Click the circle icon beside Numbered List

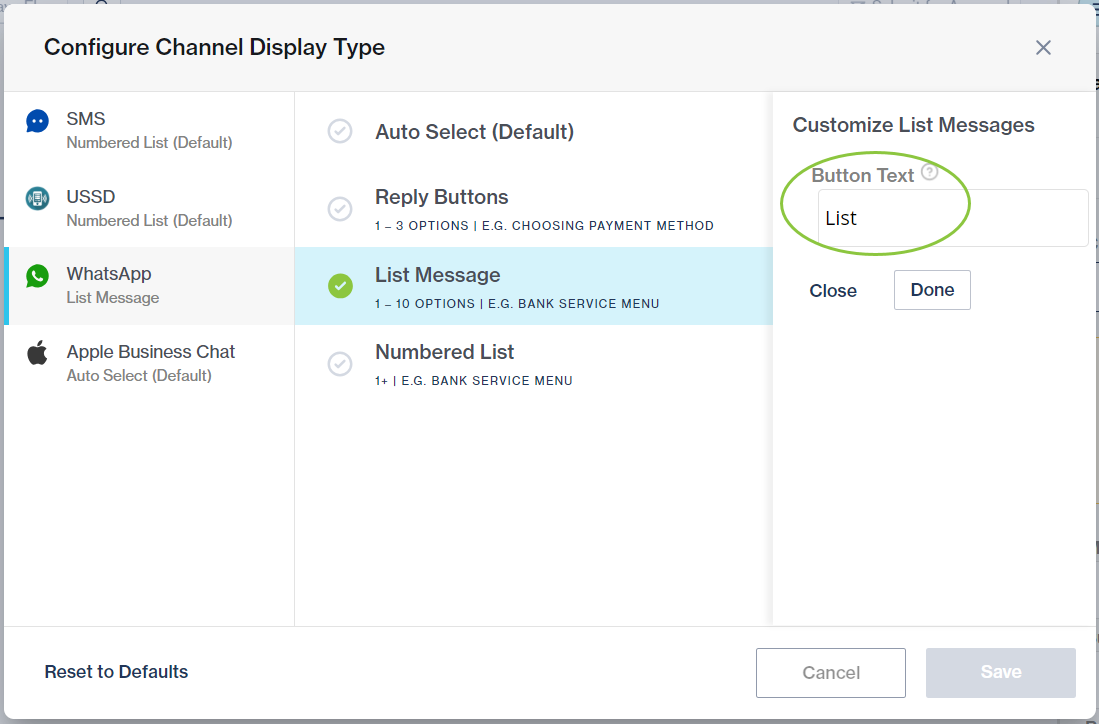pyautogui.click(x=340, y=364)
